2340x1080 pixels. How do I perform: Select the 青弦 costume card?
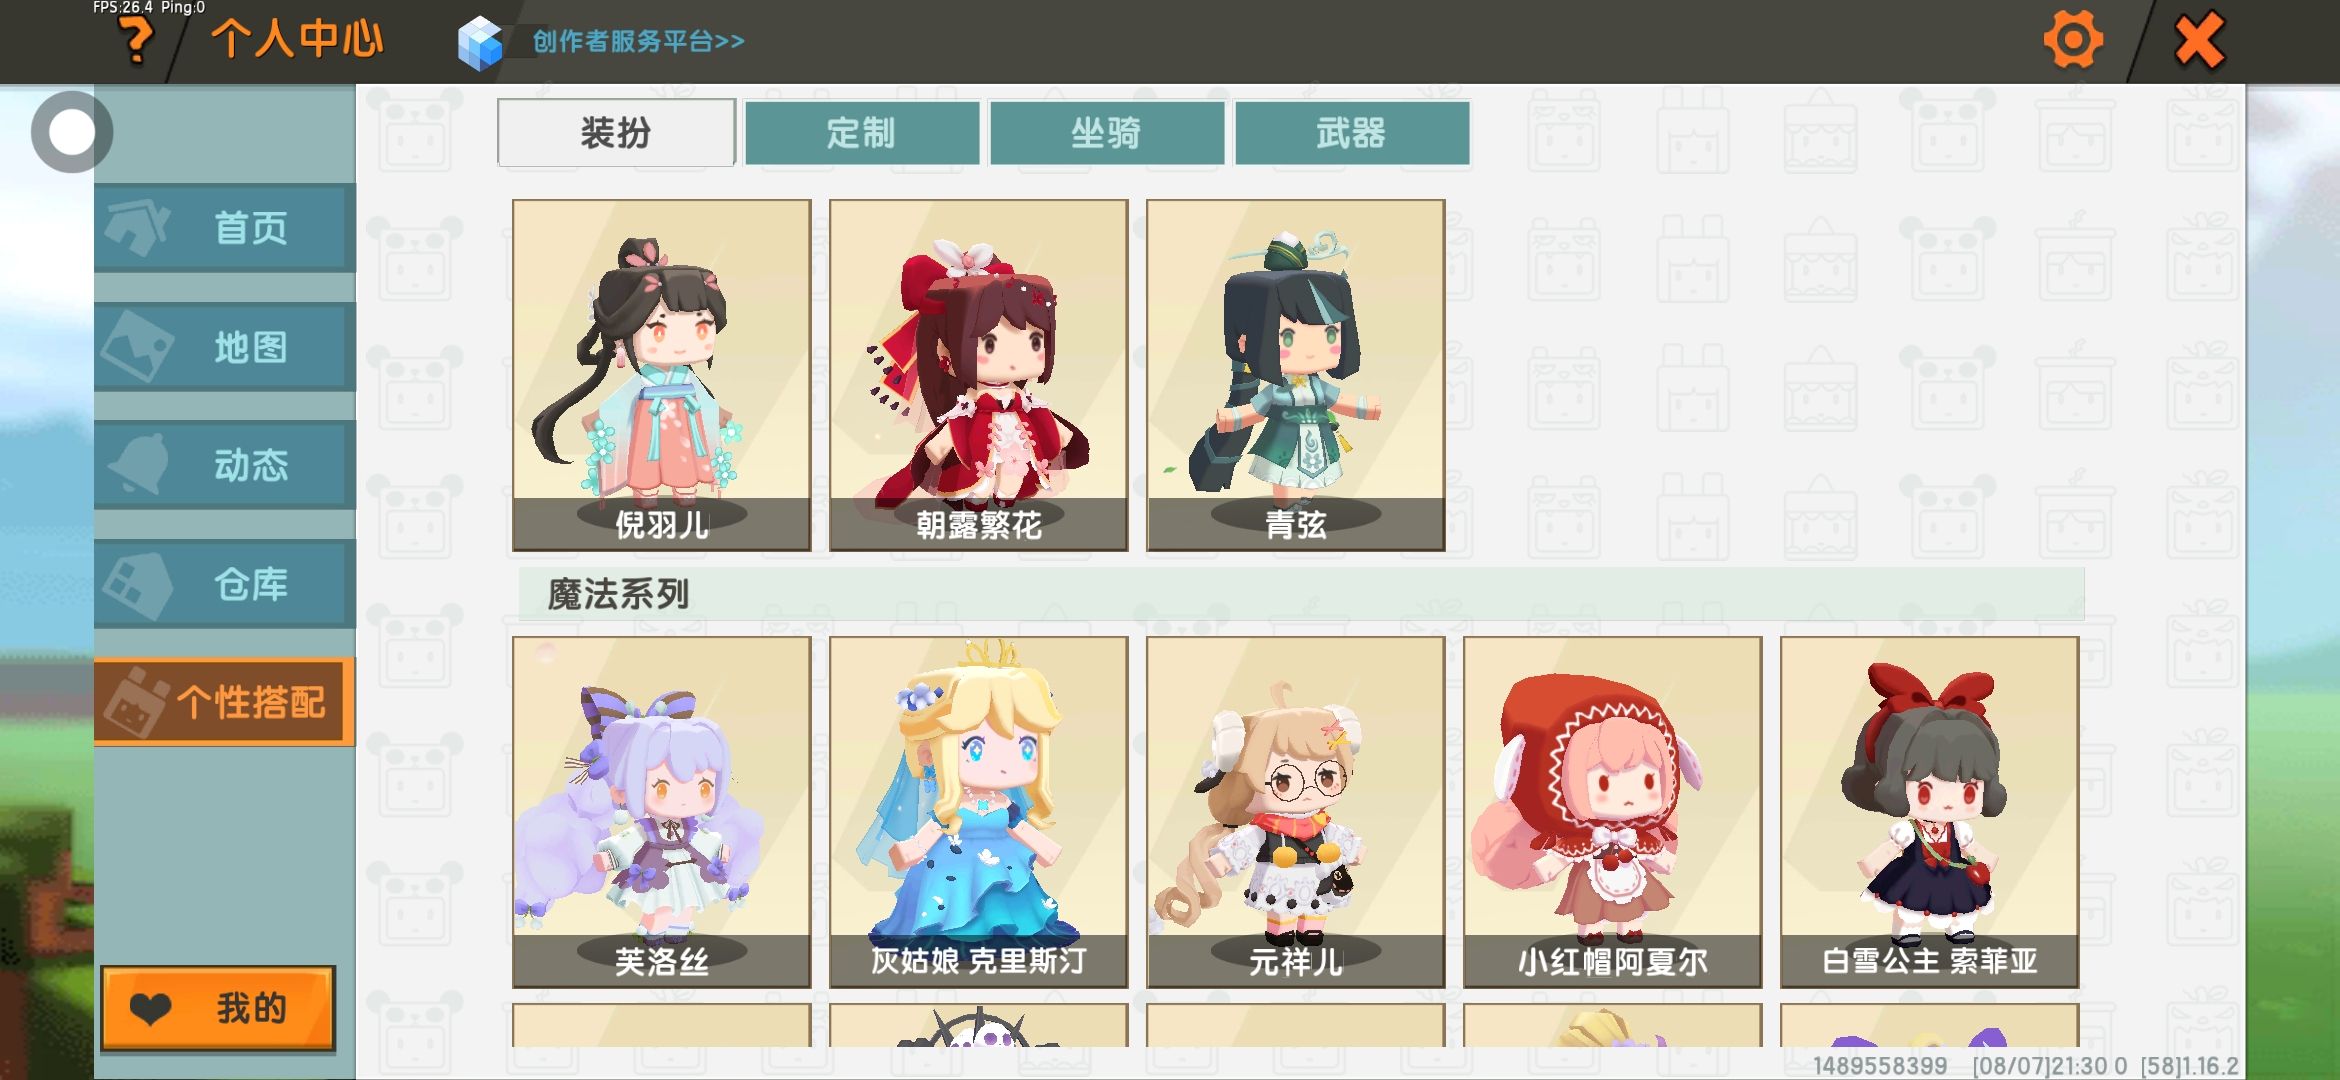1295,375
